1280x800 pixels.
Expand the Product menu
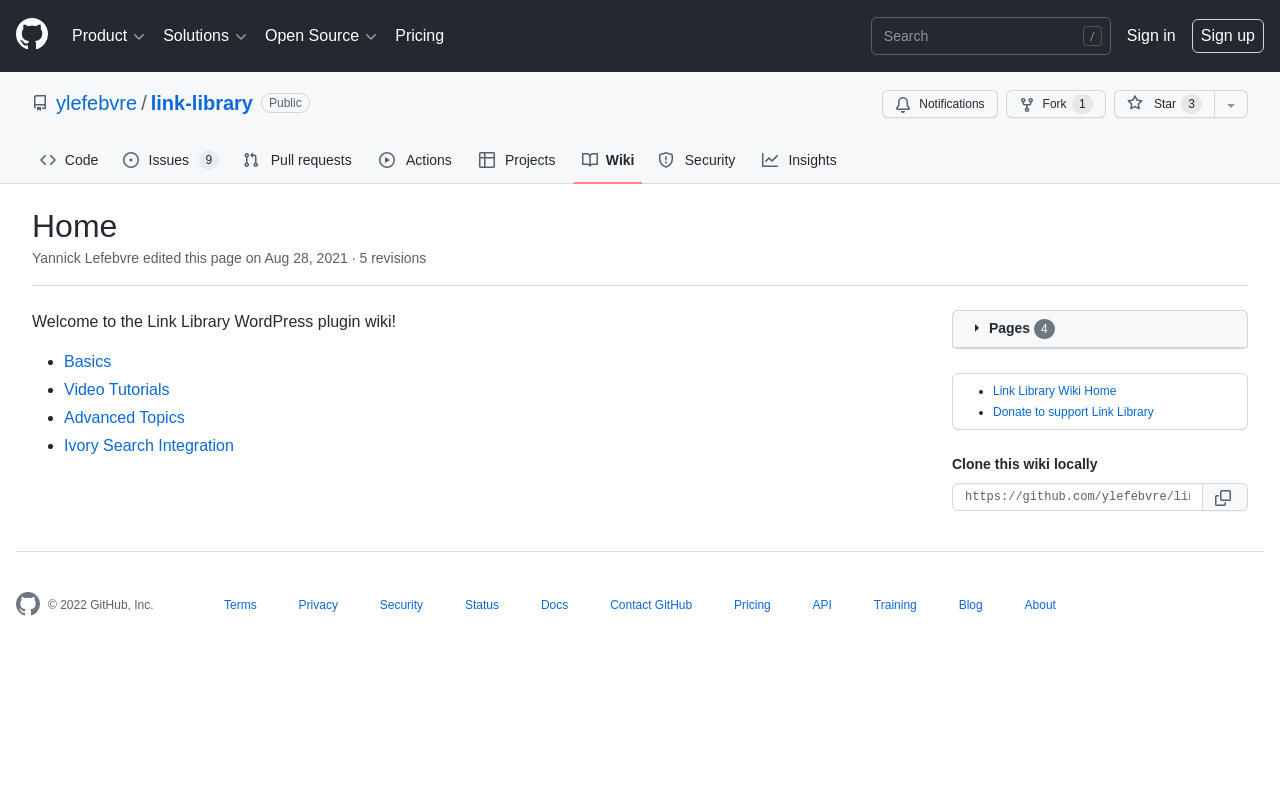[108, 36]
